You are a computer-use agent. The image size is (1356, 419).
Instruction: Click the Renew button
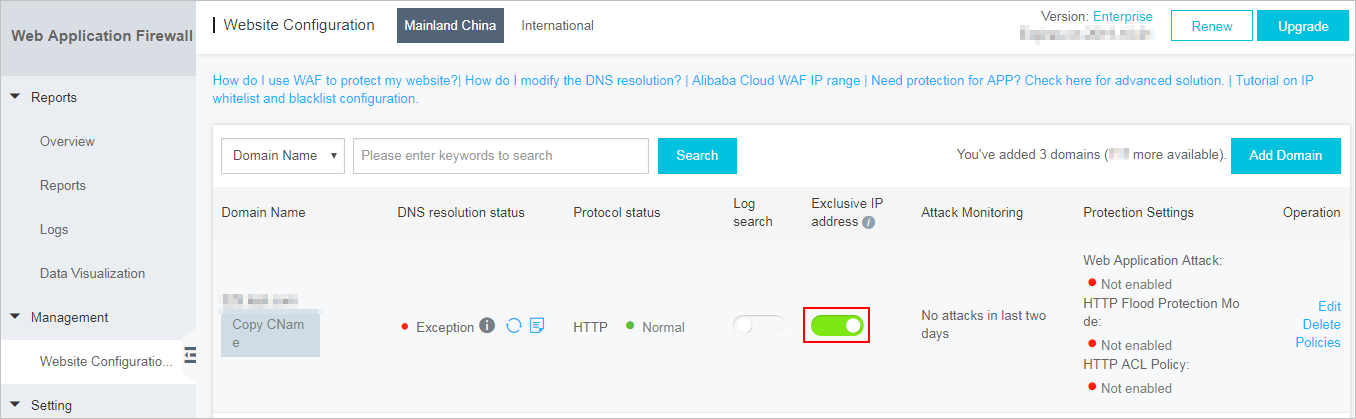pyautogui.click(x=1212, y=27)
